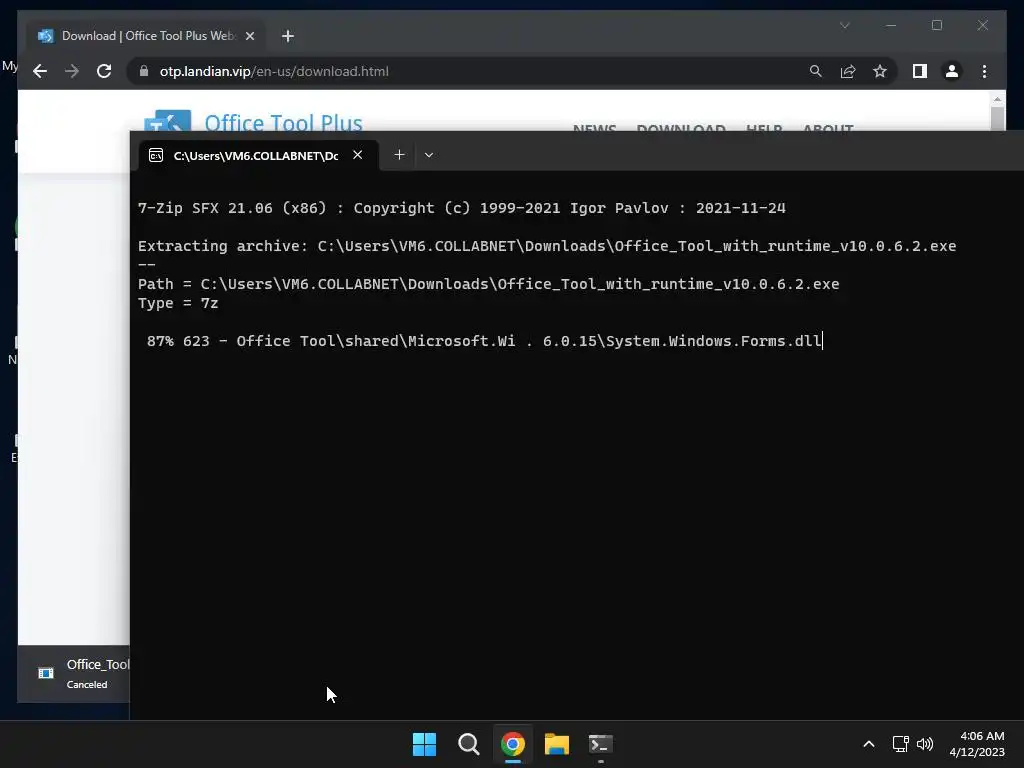Image resolution: width=1024 pixels, height=768 pixels.
Task: Open a new Chrome tab
Action: point(288,36)
